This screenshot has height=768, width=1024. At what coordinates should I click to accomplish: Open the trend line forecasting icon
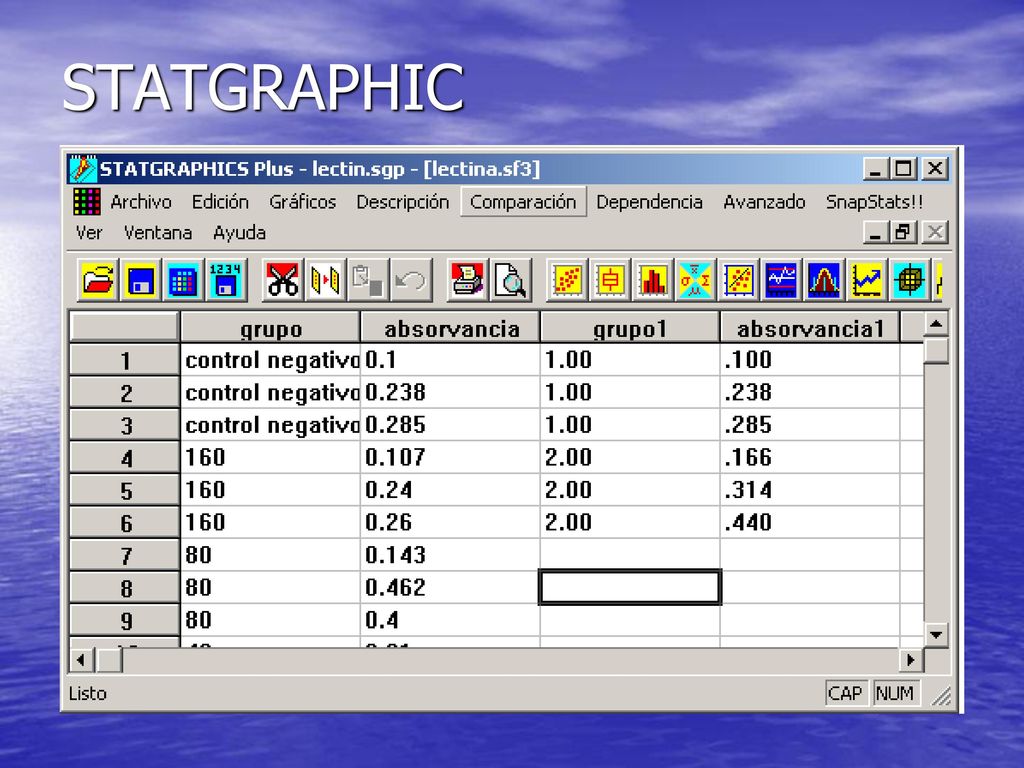tap(866, 280)
